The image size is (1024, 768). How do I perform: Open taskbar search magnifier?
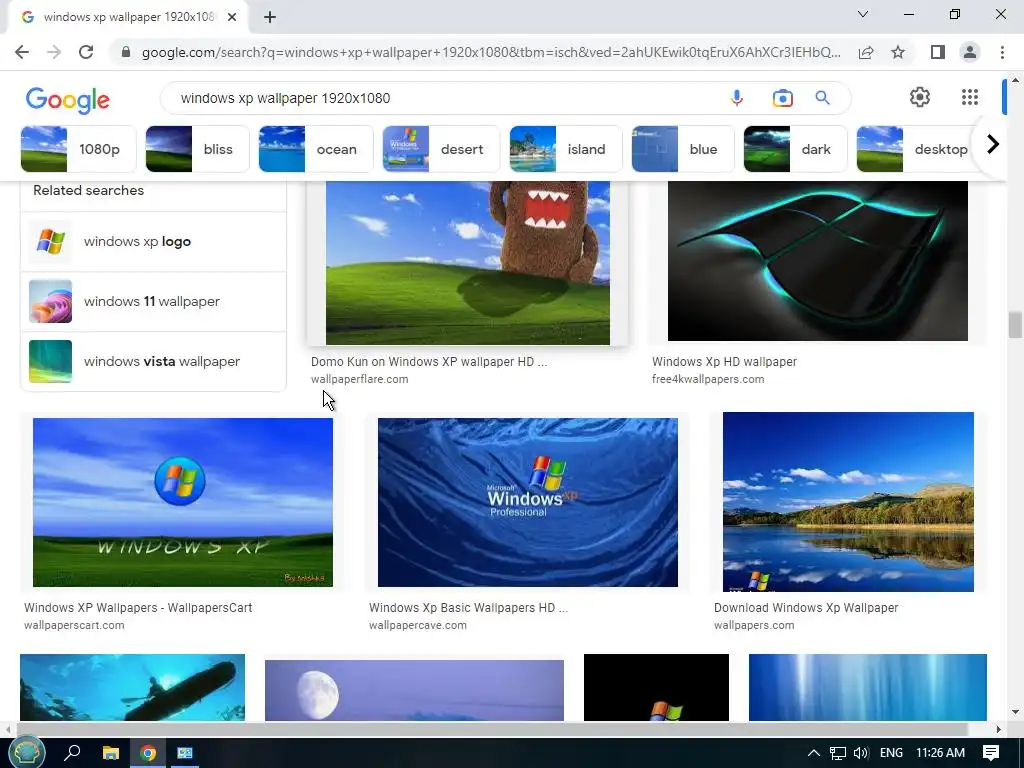pyautogui.click(x=72, y=753)
